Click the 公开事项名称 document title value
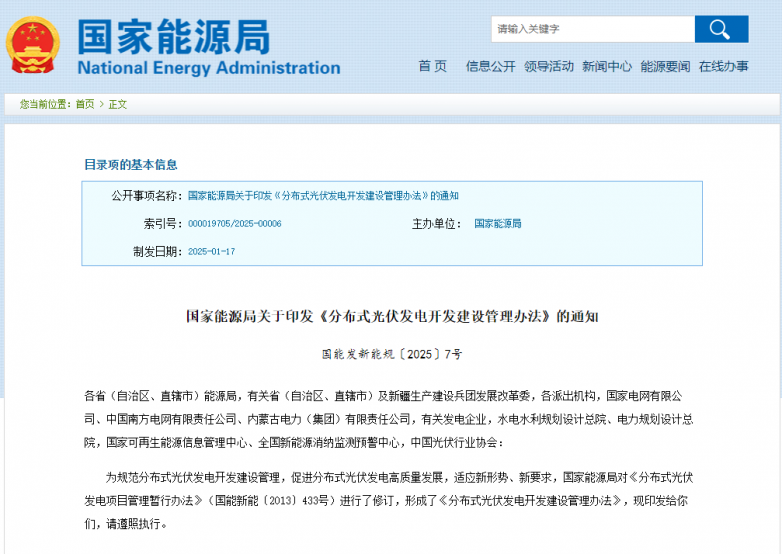782x554 pixels. pos(323,196)
